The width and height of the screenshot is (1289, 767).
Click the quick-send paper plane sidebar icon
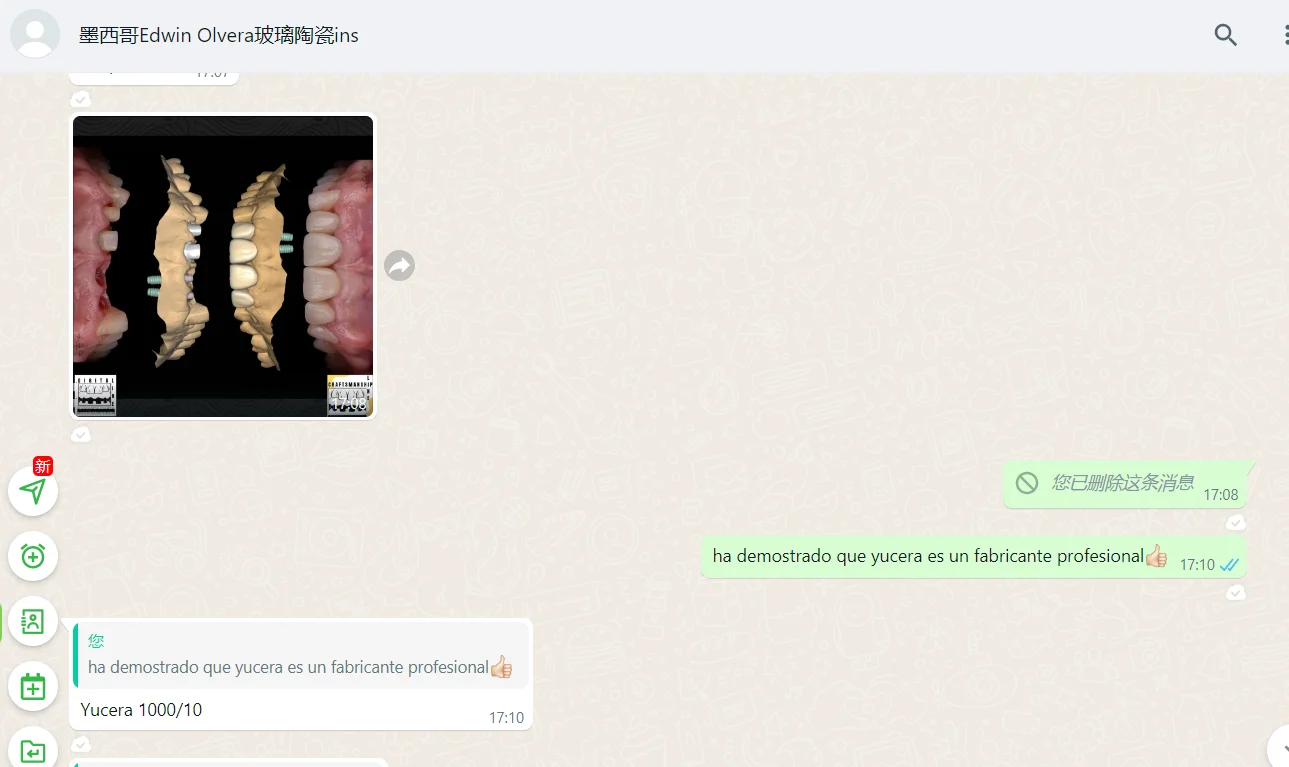click(x=33, y=491)
